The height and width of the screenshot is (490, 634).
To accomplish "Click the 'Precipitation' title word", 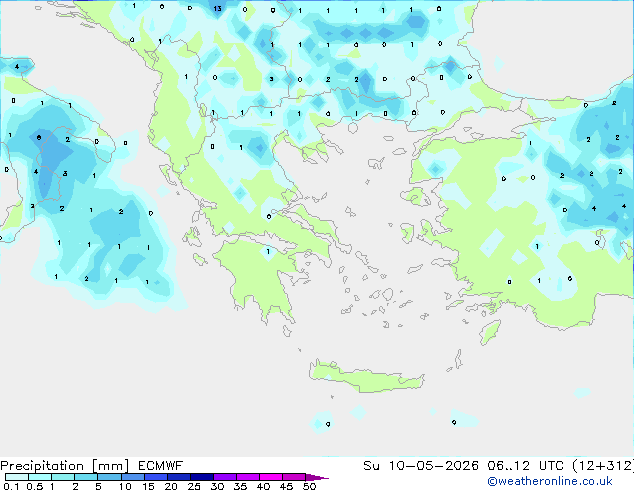I will (x=42, y=466).
